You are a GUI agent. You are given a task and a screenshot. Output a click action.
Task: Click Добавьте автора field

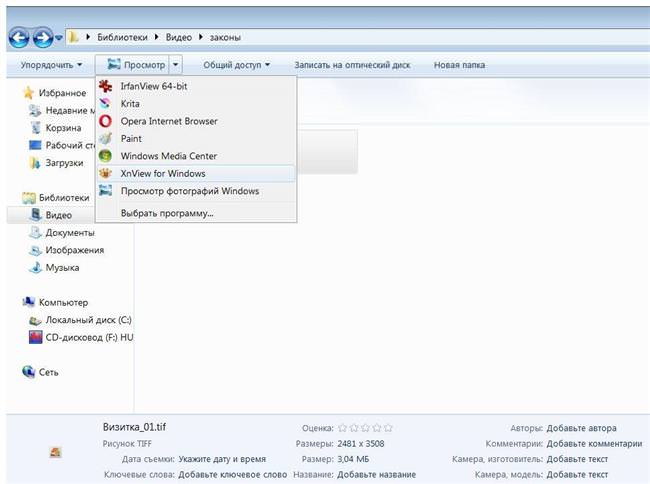click(581, 428)
